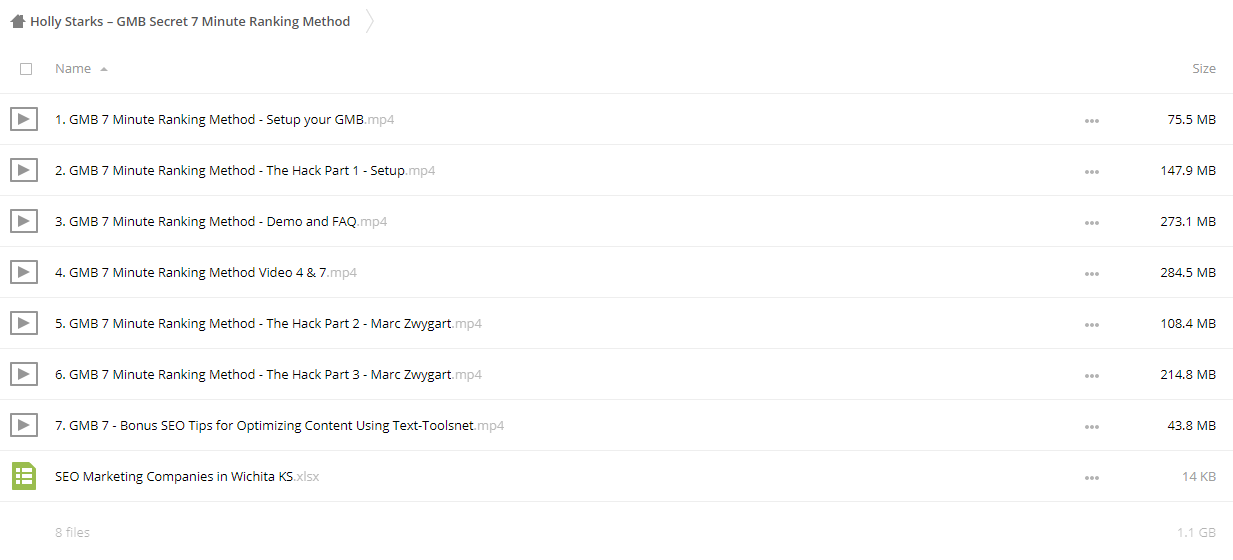Click video icon for Hack Part 1 file

point(24,170)
